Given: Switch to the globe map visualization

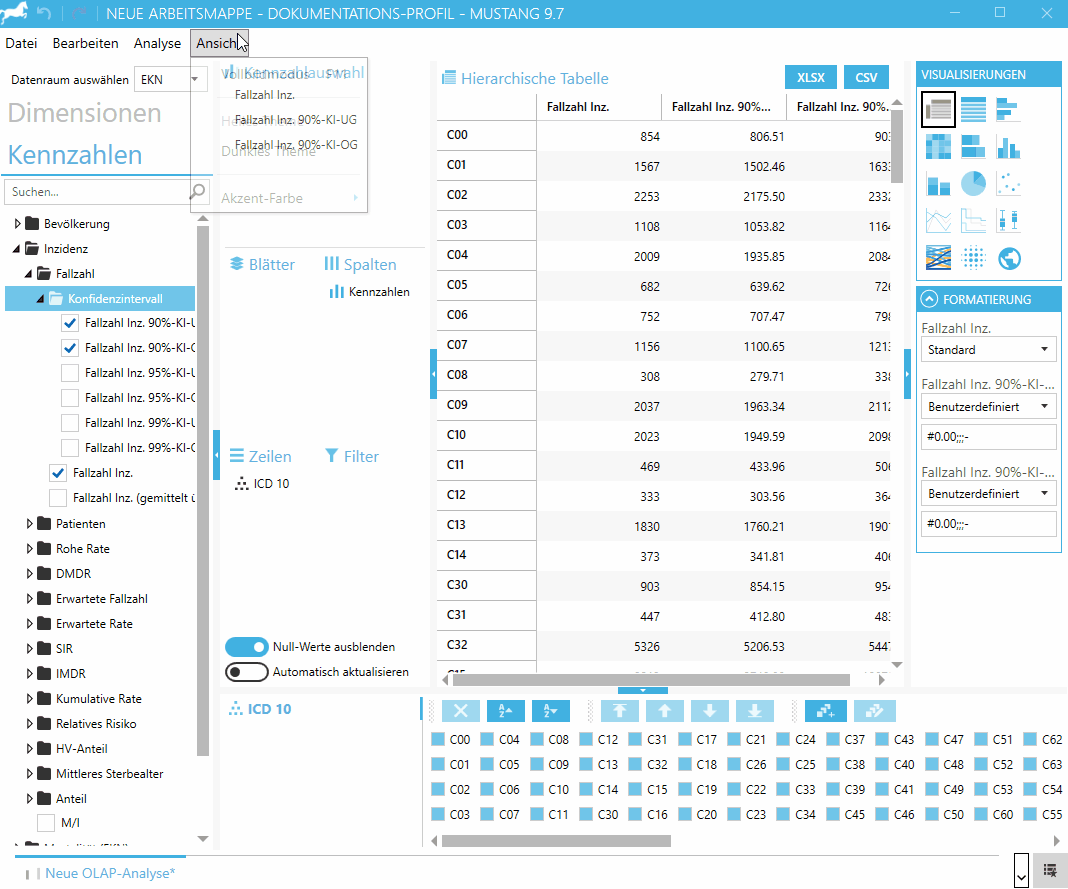Looking at the screenshot, I should pos(1009,258).
